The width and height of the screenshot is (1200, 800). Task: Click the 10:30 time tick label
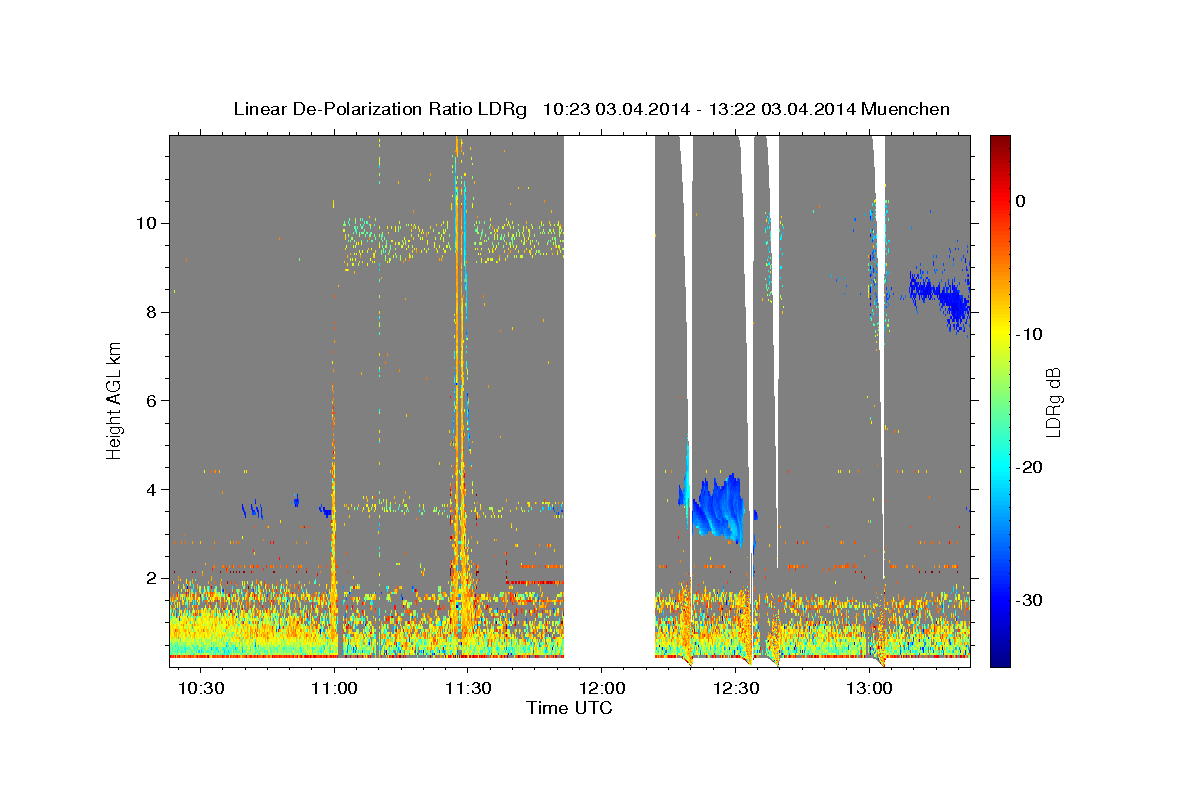(200, 688)
